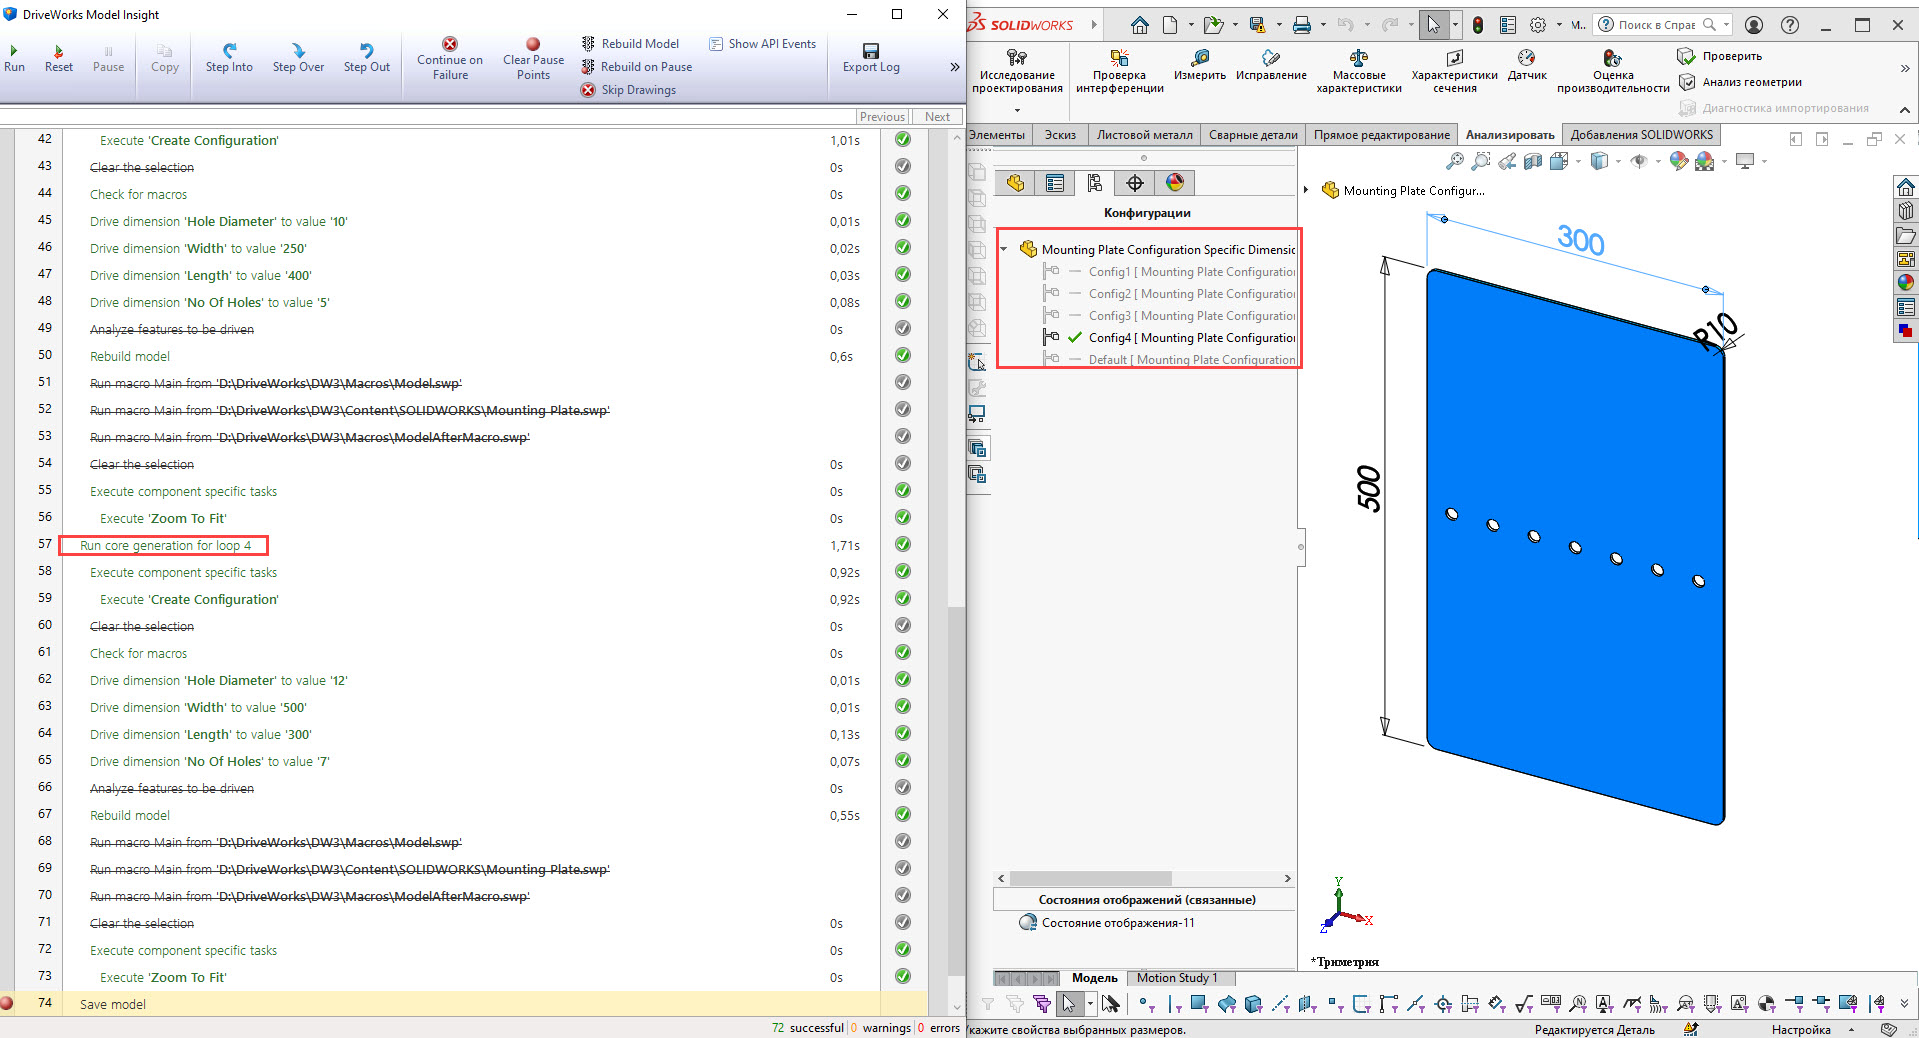Switch to Эскиз tab
The height and width of the screenshot is (1038, 1919).
point(1060,135)
